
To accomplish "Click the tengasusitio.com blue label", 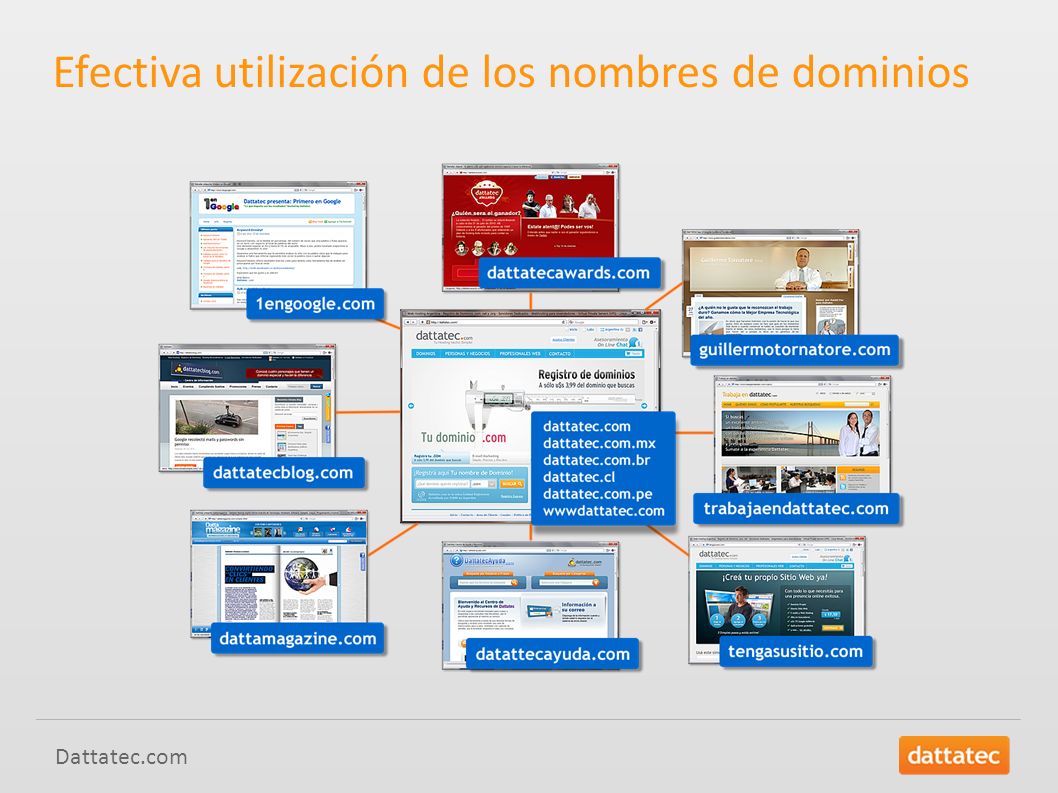I will tap(796, 651).
